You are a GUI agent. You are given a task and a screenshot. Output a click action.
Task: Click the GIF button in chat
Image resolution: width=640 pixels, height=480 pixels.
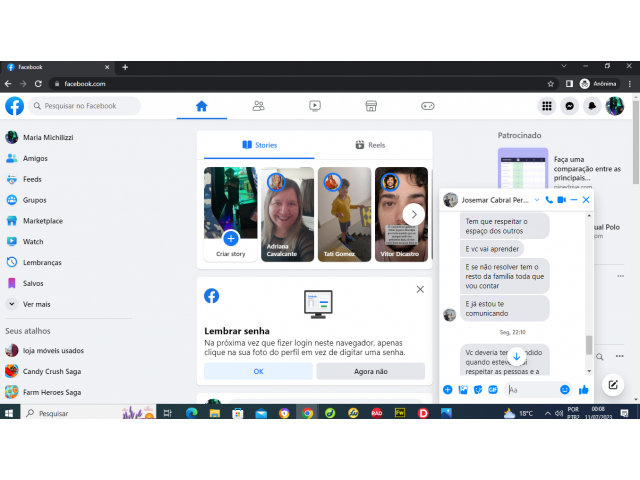493,389
